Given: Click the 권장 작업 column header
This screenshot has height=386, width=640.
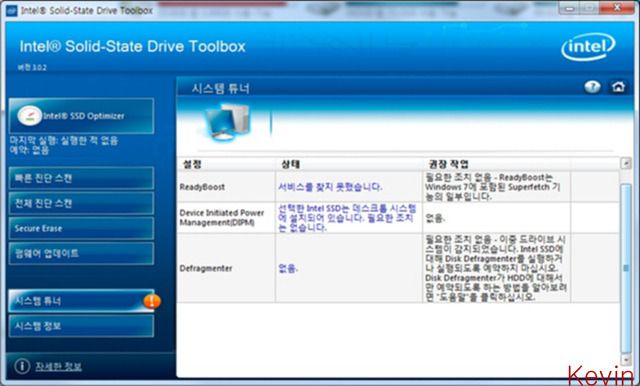Looking at the screenshot, I should [x=448, y=164].
